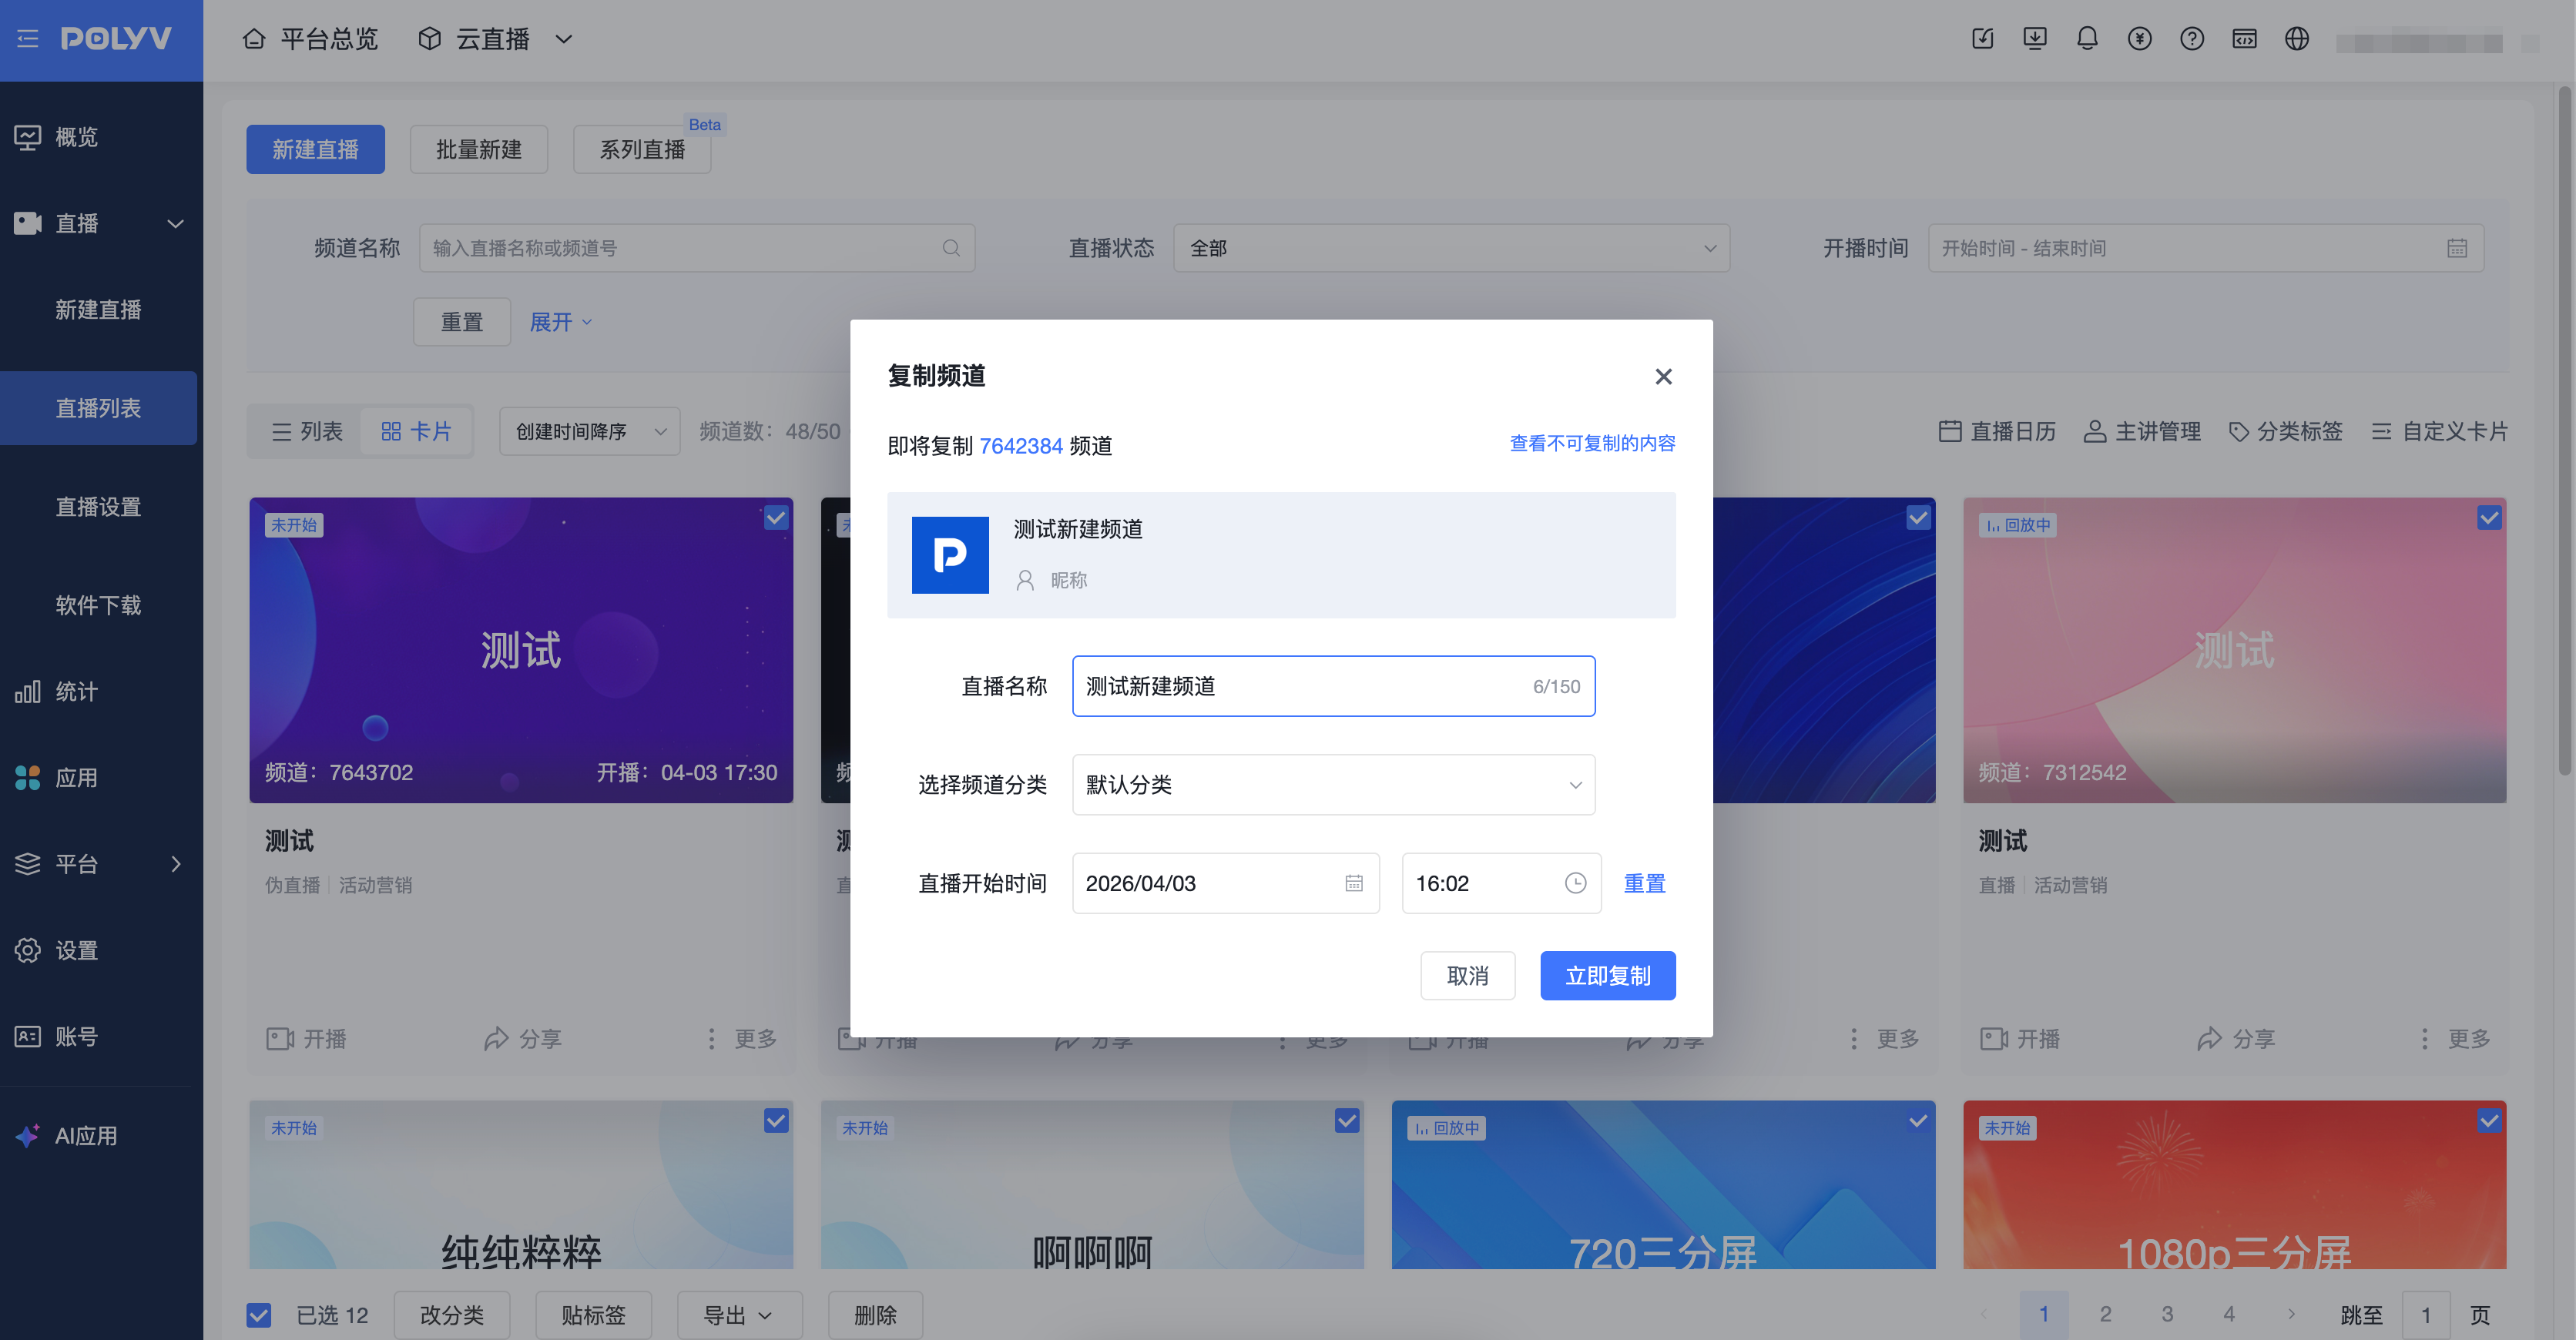Uncheck the 7312542 channel card checkbox
Image resolution: width=2576 pixels, height=1340 pixels.
pyautogui.click(x=2490, y=518)
